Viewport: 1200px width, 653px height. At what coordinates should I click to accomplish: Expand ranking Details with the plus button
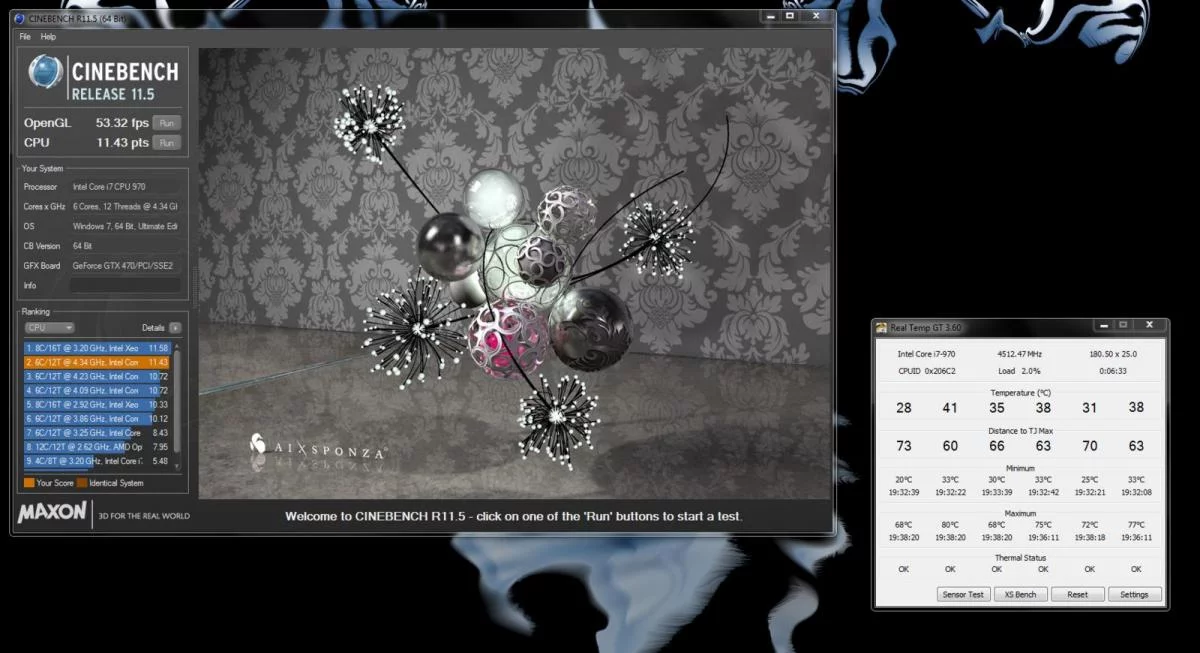(x=176, y=328)
